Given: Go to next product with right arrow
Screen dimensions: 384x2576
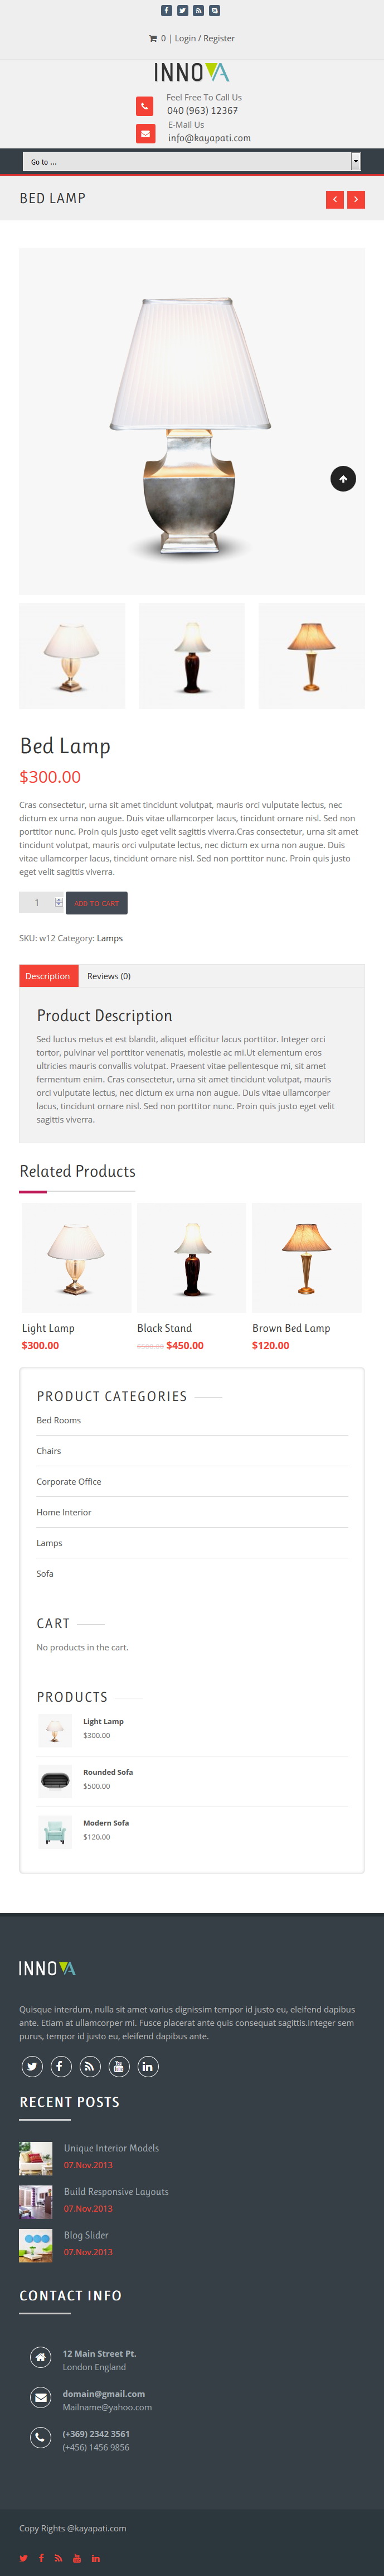Looking at the screenshot, I should (356, 199).
